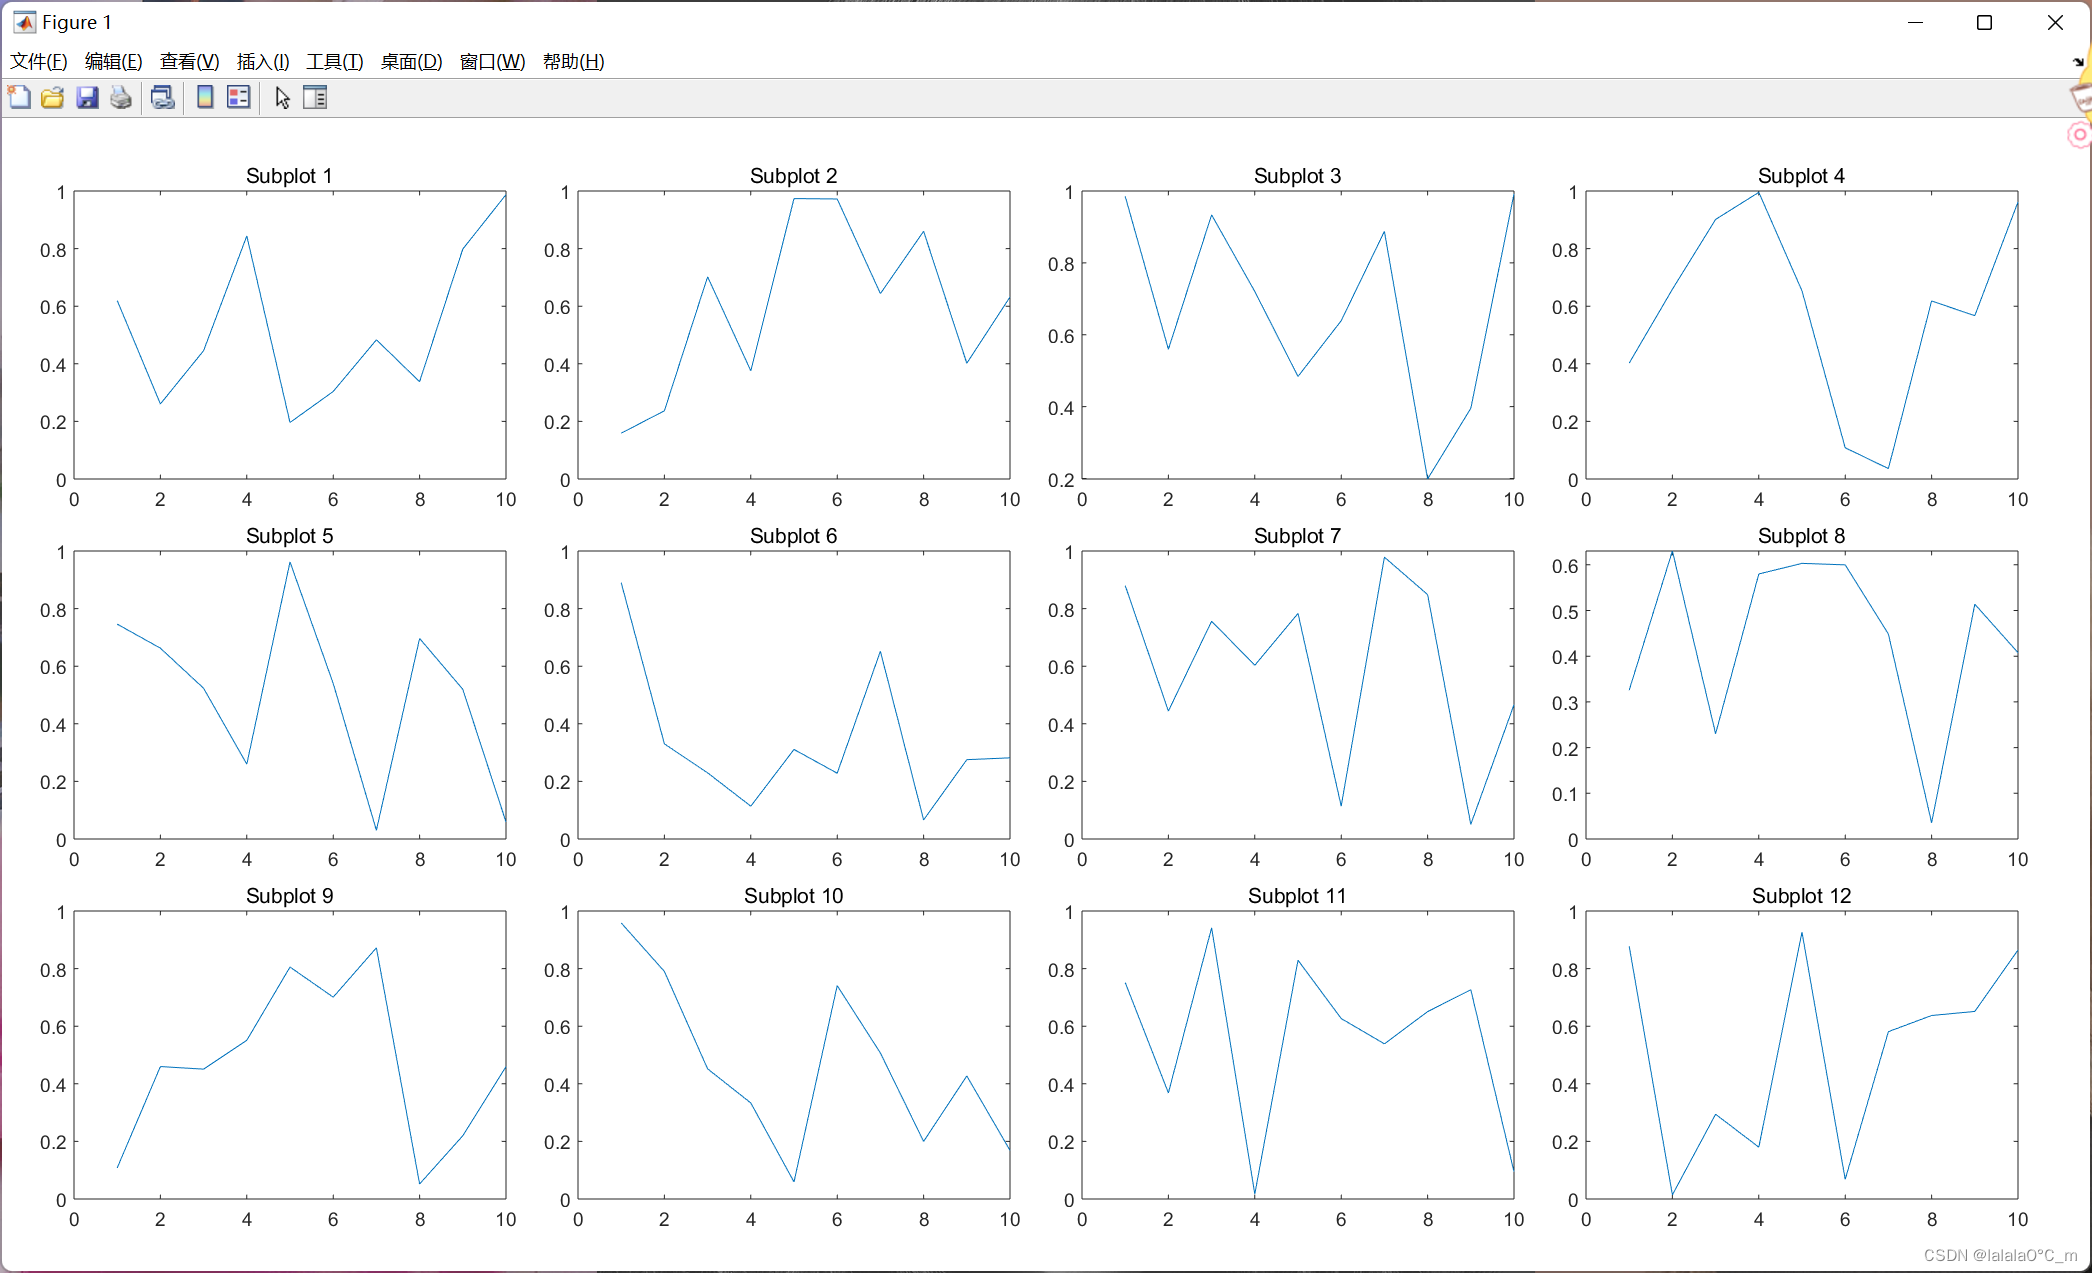Image resolution: width=2092 pixels, height=1273 pixels.
Task: Click the Subplot 3 y-axis label 0.2
Action: click(x=1061, y=480)
